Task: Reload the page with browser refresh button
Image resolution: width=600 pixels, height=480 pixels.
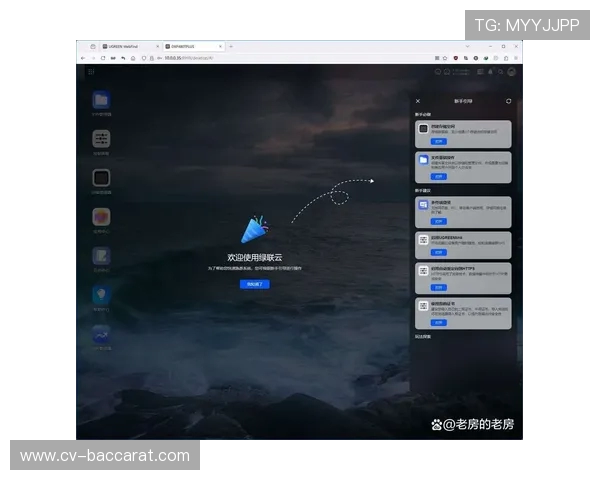Action: pos(103,58)
